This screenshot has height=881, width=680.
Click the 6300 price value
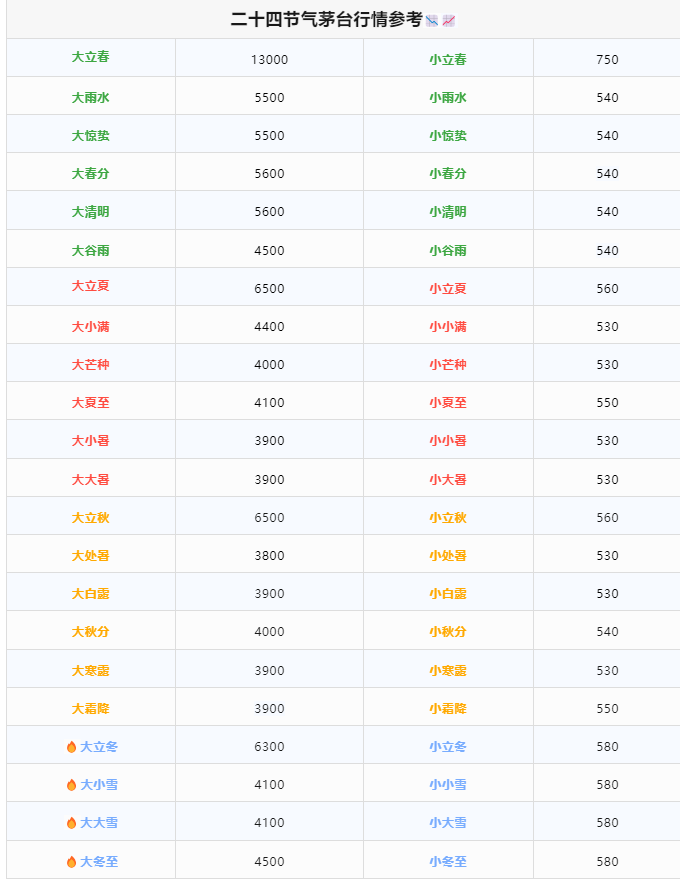(269, 747)
